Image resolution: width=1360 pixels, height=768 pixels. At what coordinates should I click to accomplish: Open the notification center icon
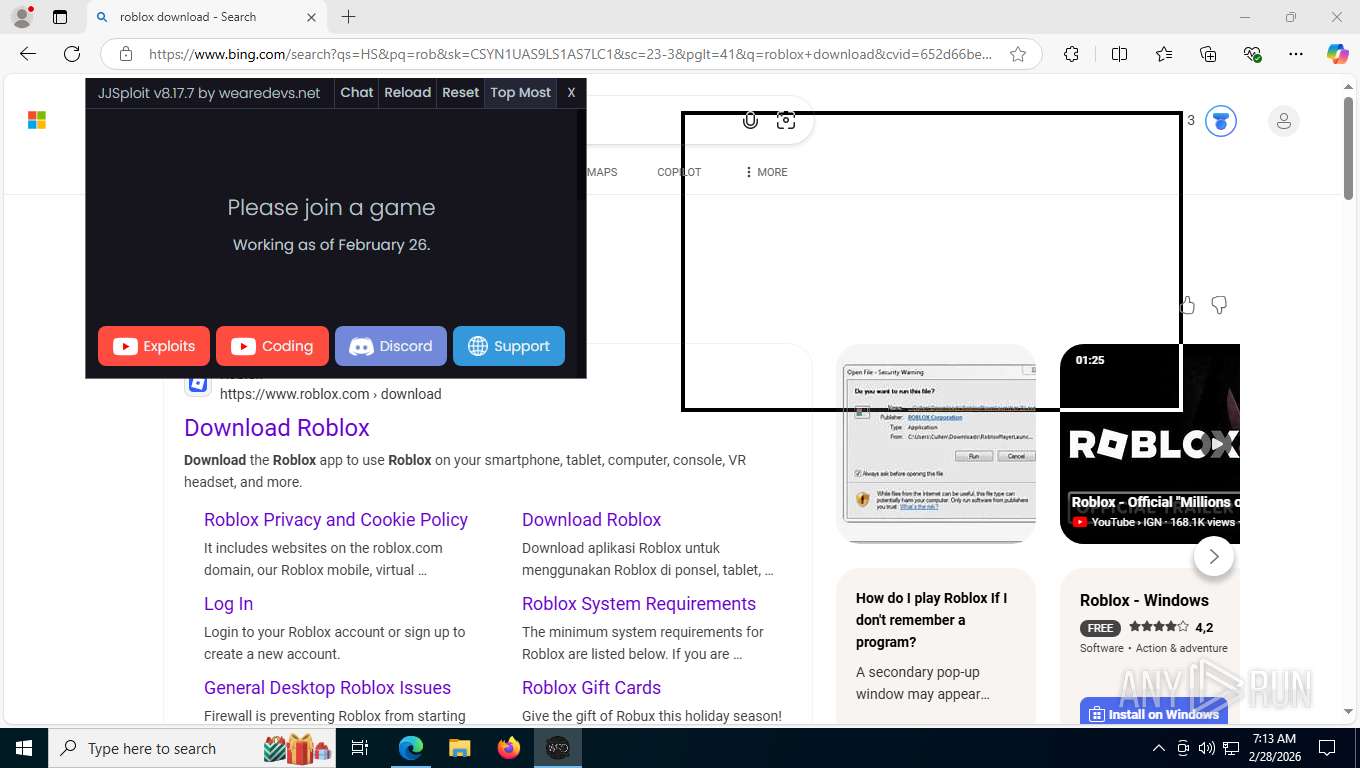[x=1327, y=748]
